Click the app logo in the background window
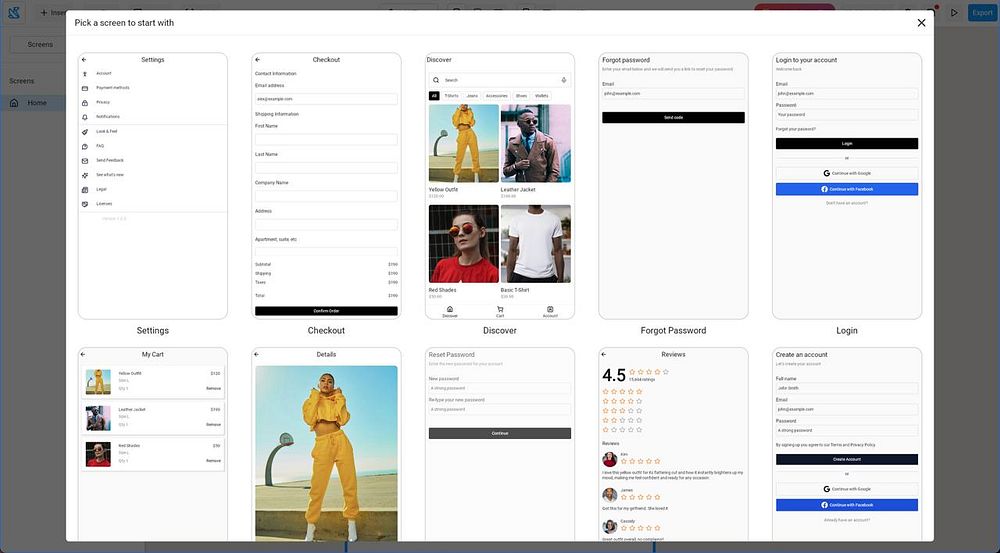This screenshot has height=553, width=1000. coord(14,12)
